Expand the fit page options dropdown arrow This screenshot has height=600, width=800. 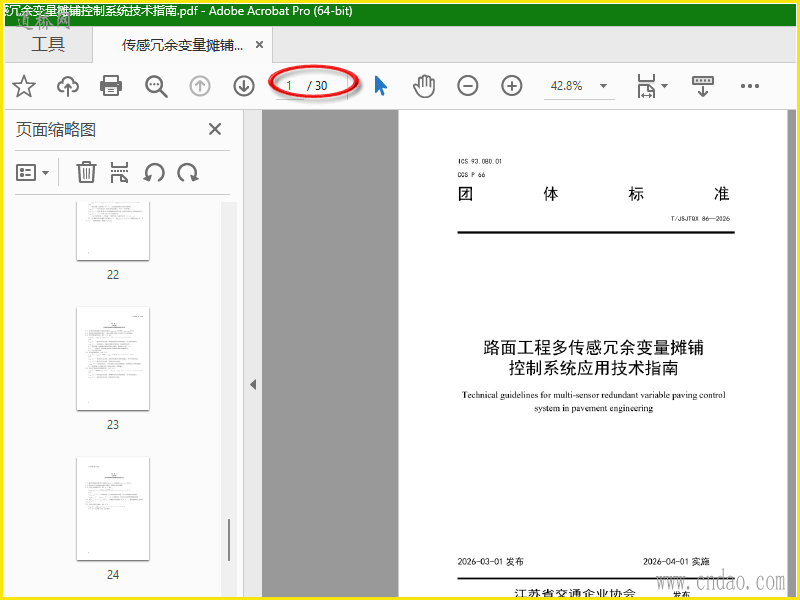[664, 86]
